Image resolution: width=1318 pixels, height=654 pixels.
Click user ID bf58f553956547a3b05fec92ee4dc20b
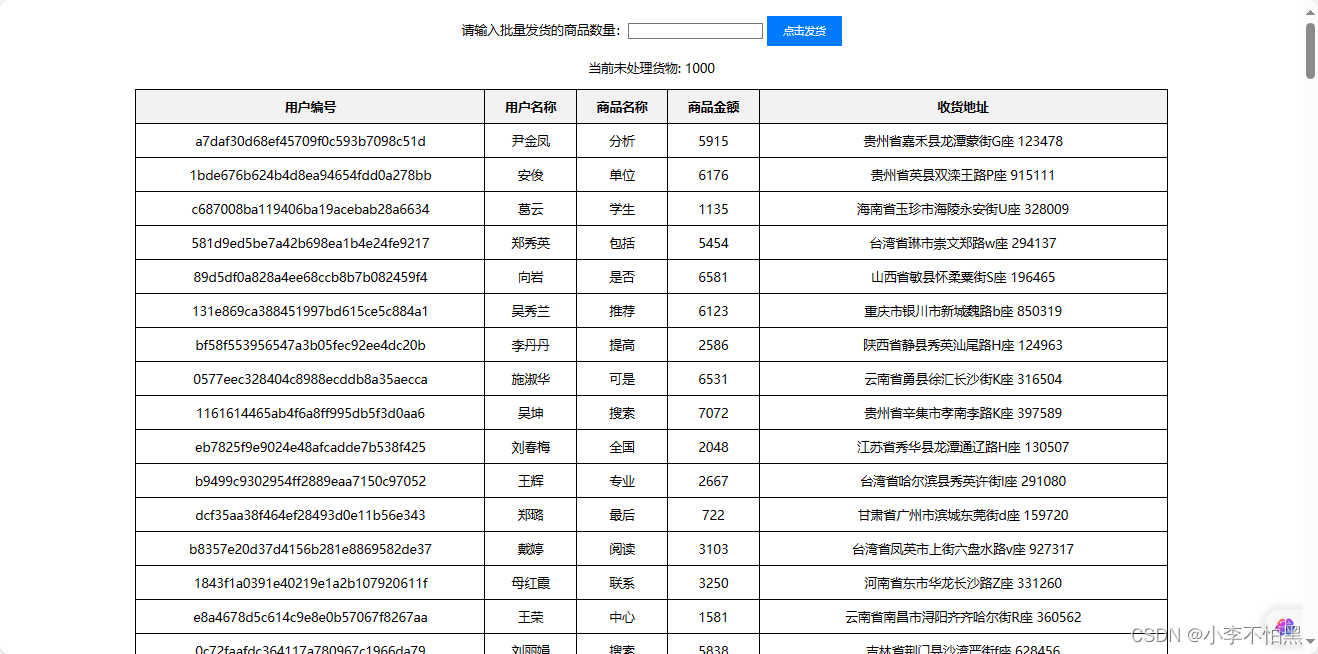310,345
